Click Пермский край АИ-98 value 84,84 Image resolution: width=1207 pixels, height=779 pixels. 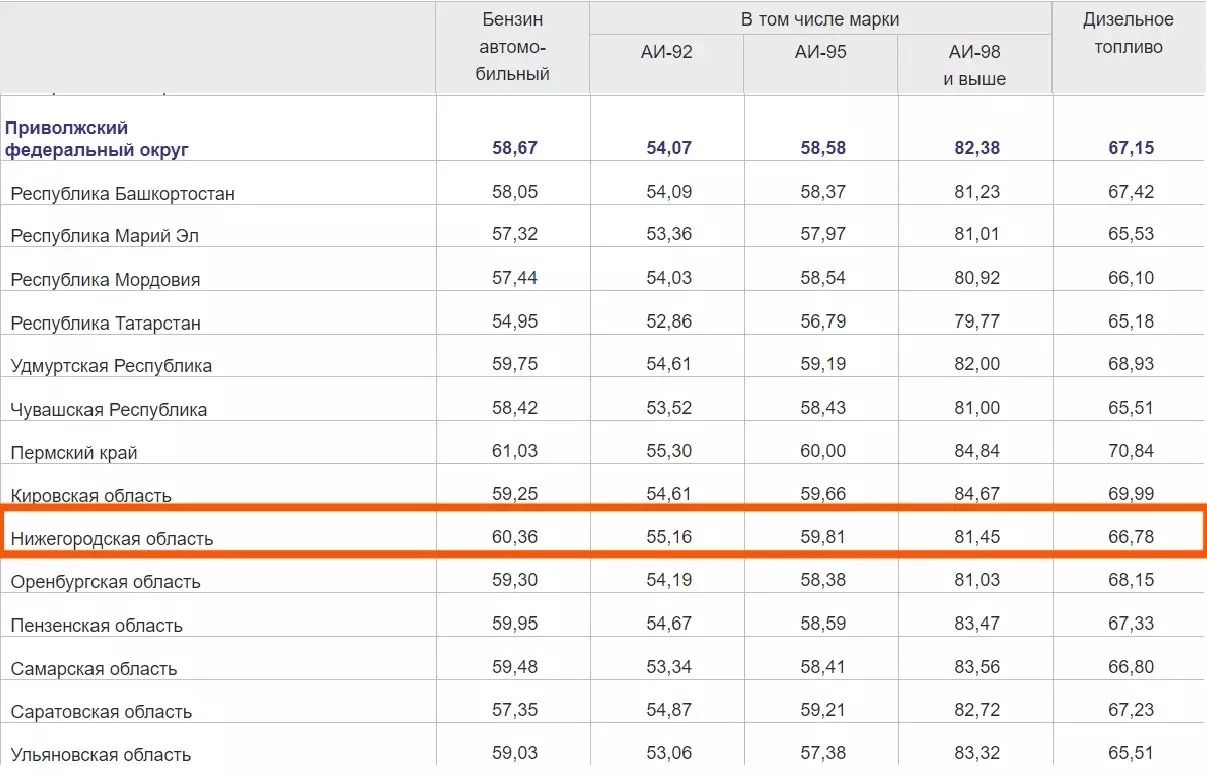(976, 451)
